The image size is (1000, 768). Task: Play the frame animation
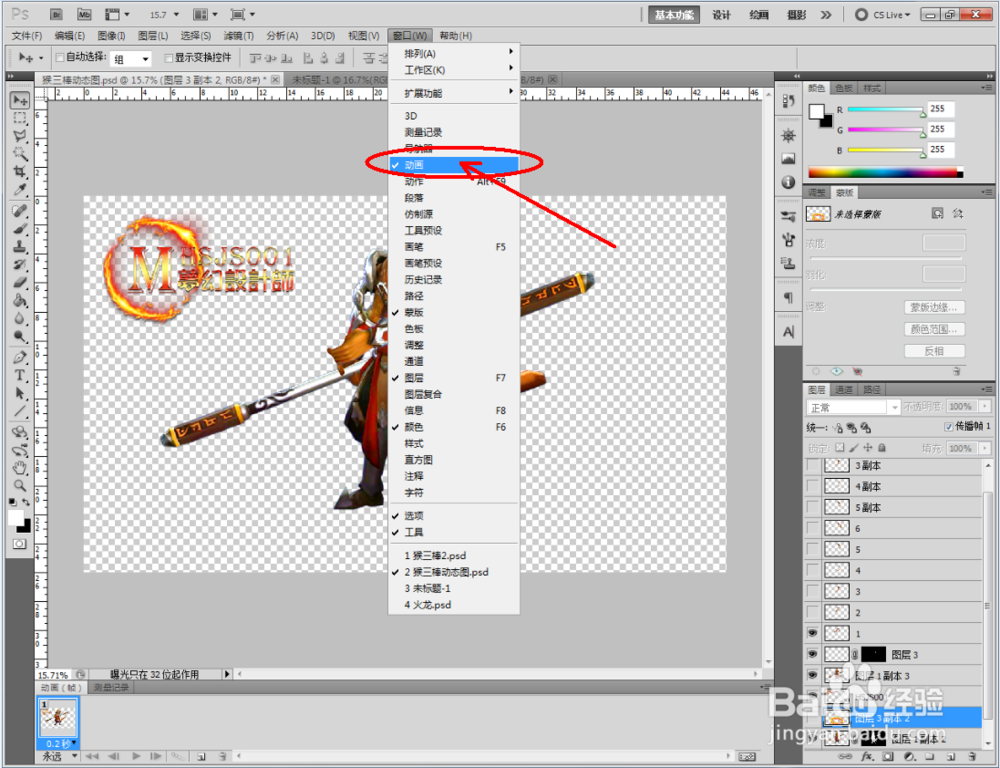[x=136, y=756]
